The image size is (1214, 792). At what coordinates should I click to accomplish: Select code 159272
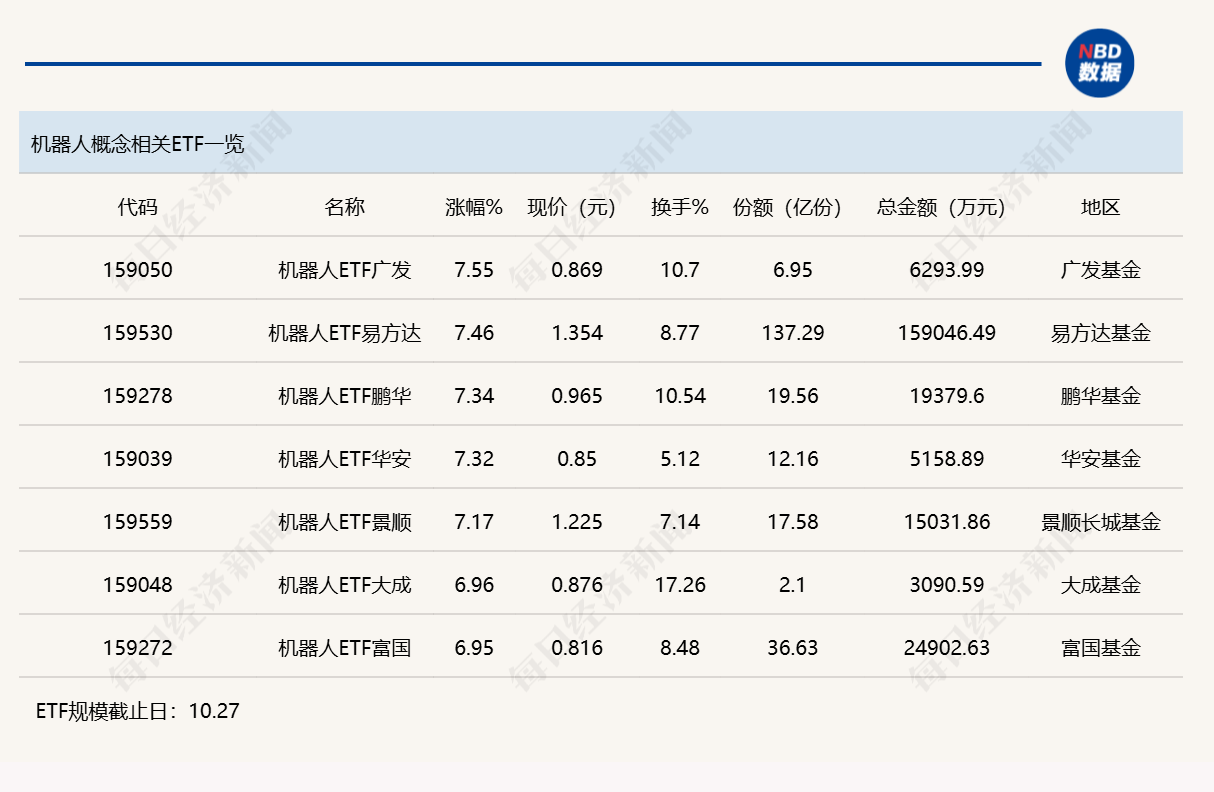[x=137, y=648]
